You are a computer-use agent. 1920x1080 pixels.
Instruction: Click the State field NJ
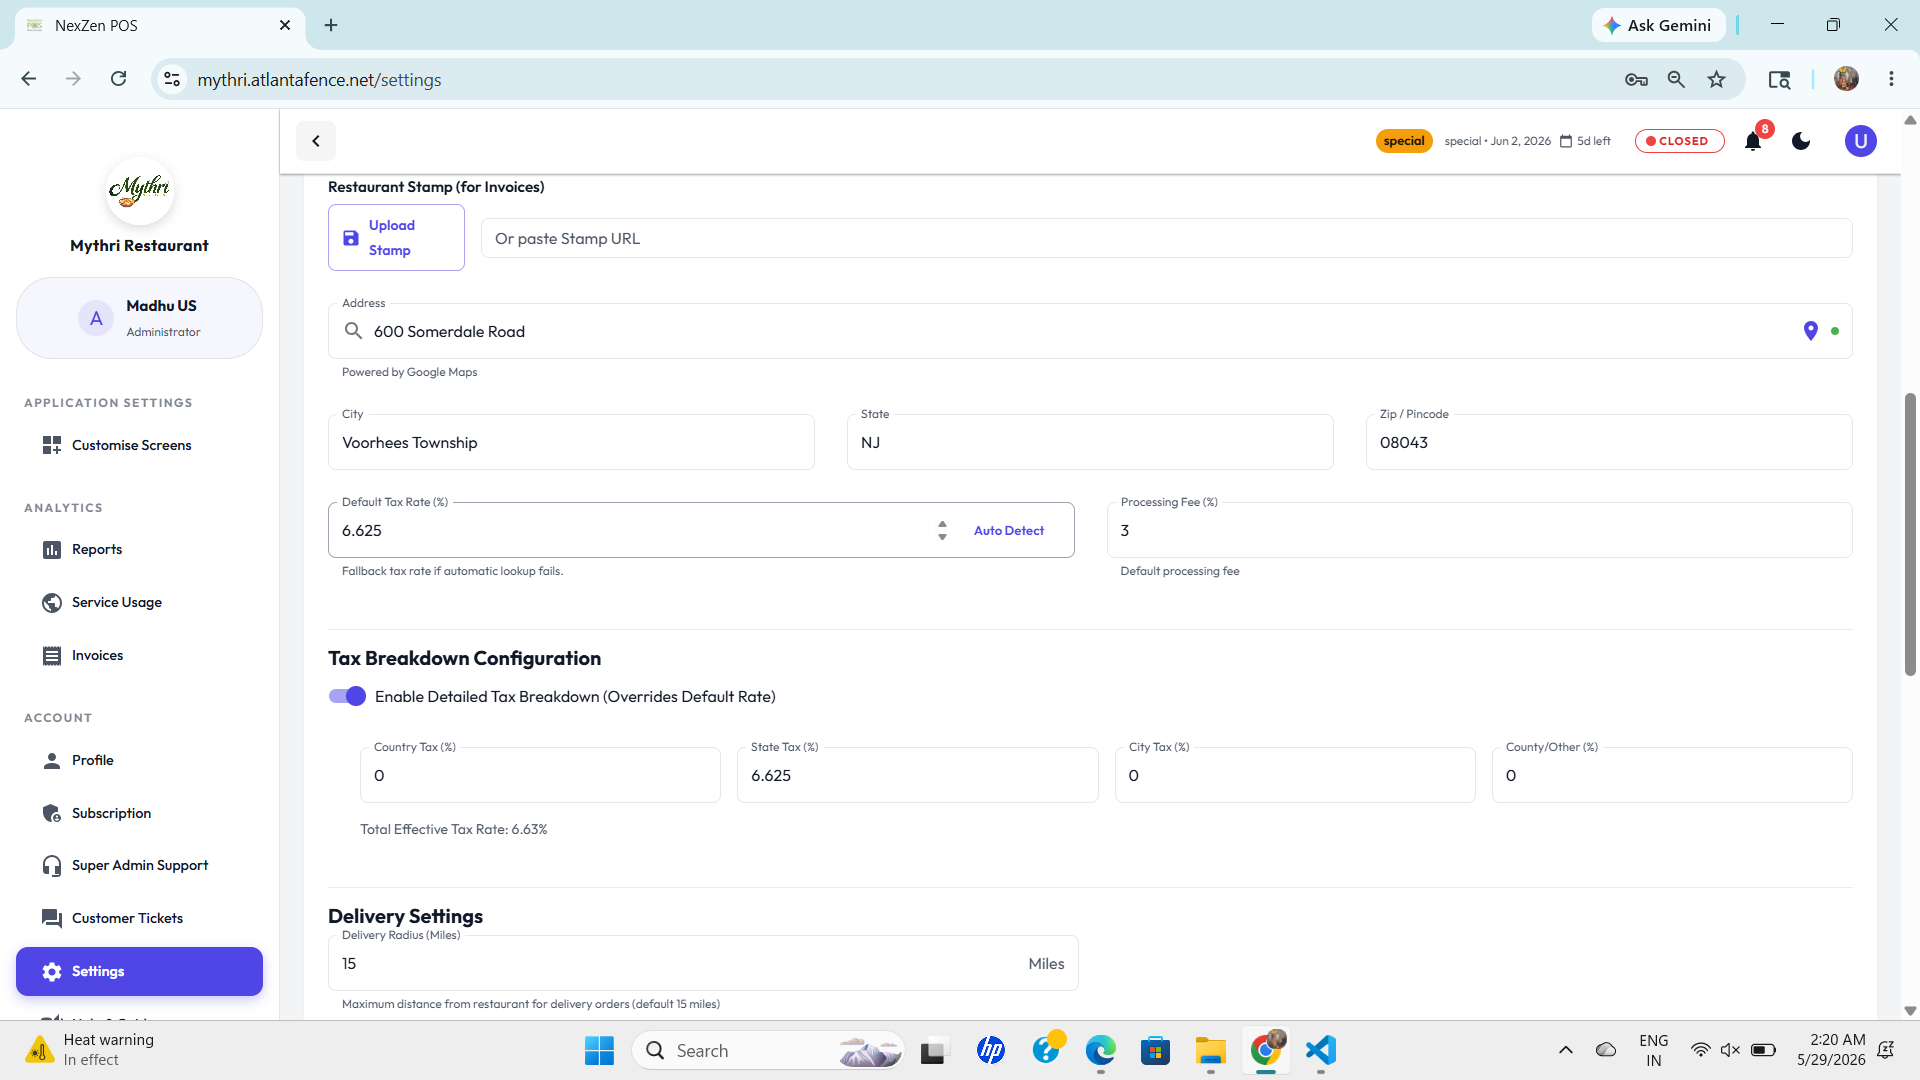1090,442
